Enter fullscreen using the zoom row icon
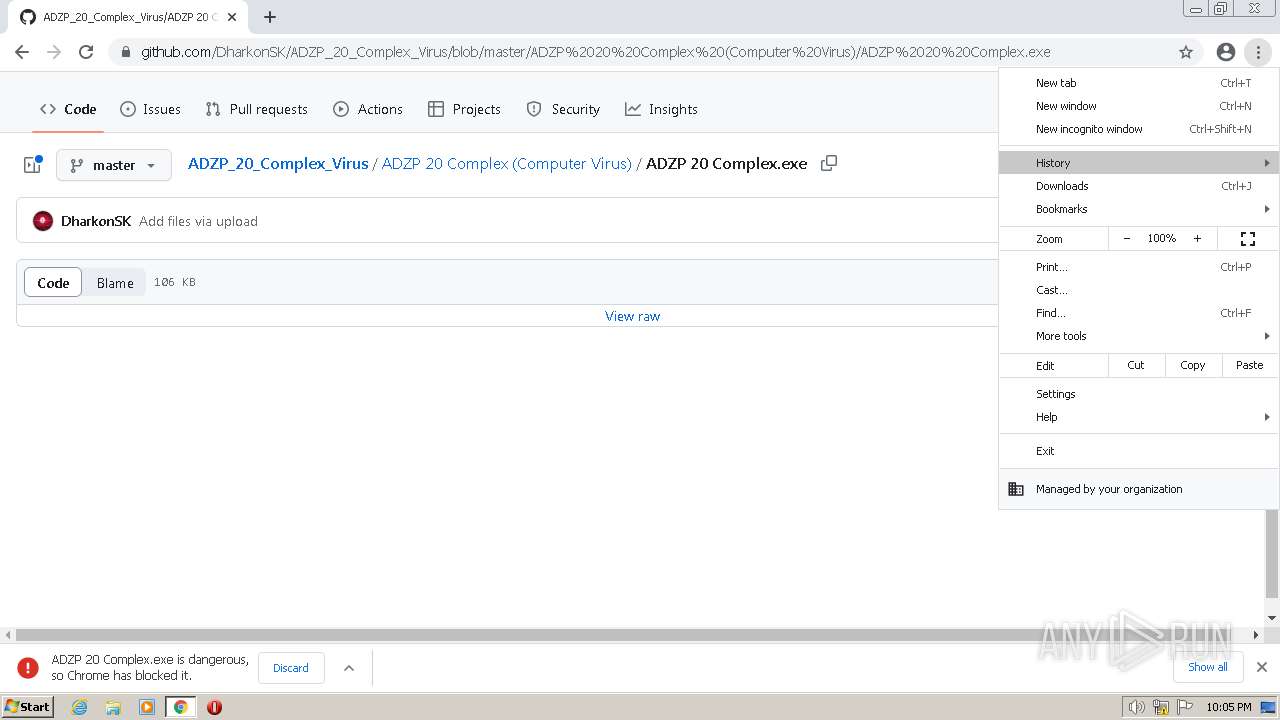The width and height of the screenshot is (1280, 720). pyautogui.click(x=1248, y=239)
